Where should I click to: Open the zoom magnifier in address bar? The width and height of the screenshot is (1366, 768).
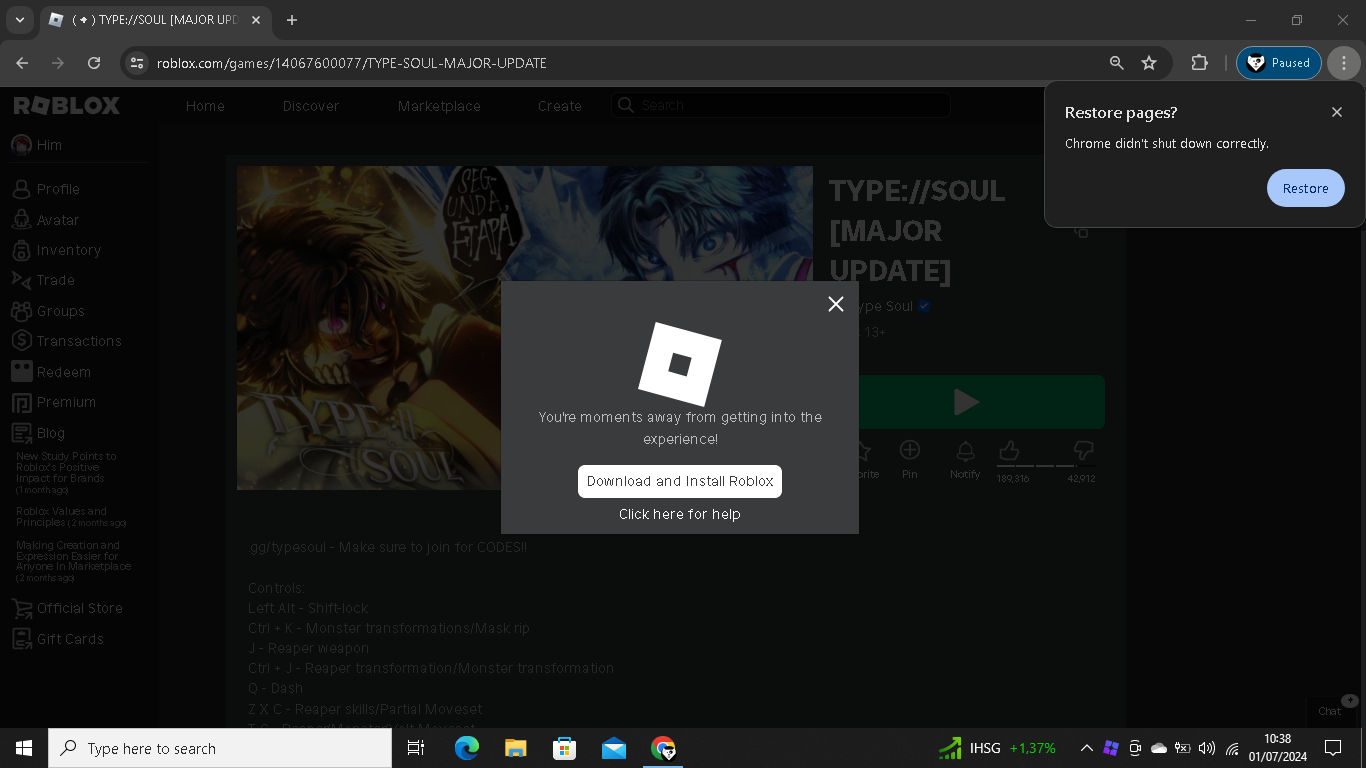(x=1117, y=63)
